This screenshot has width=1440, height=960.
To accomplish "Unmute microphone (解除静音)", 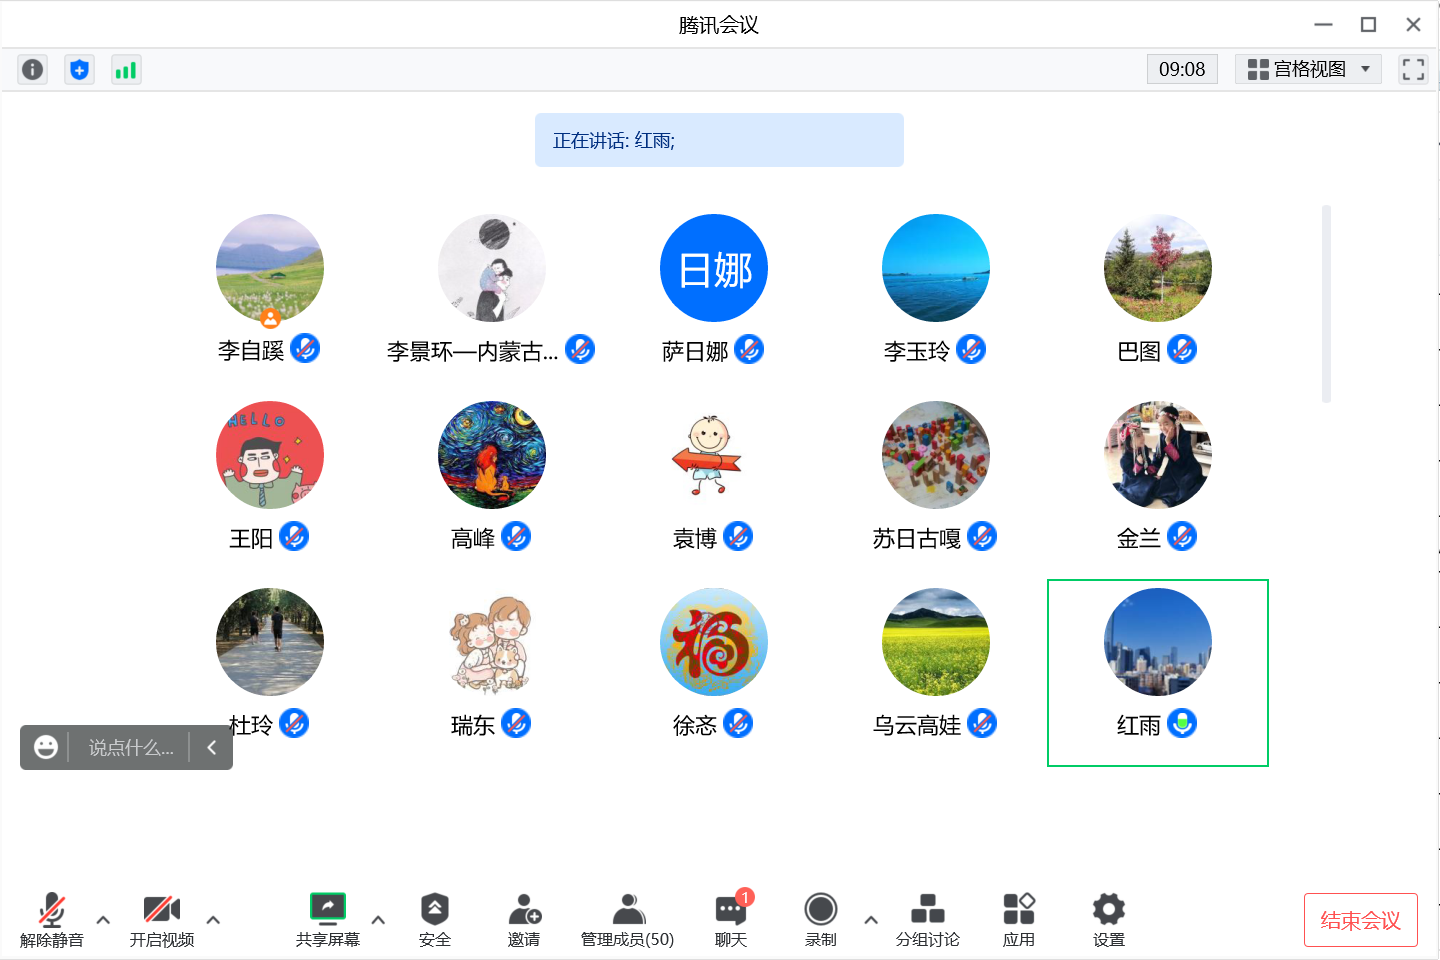I will pos(52,919).
